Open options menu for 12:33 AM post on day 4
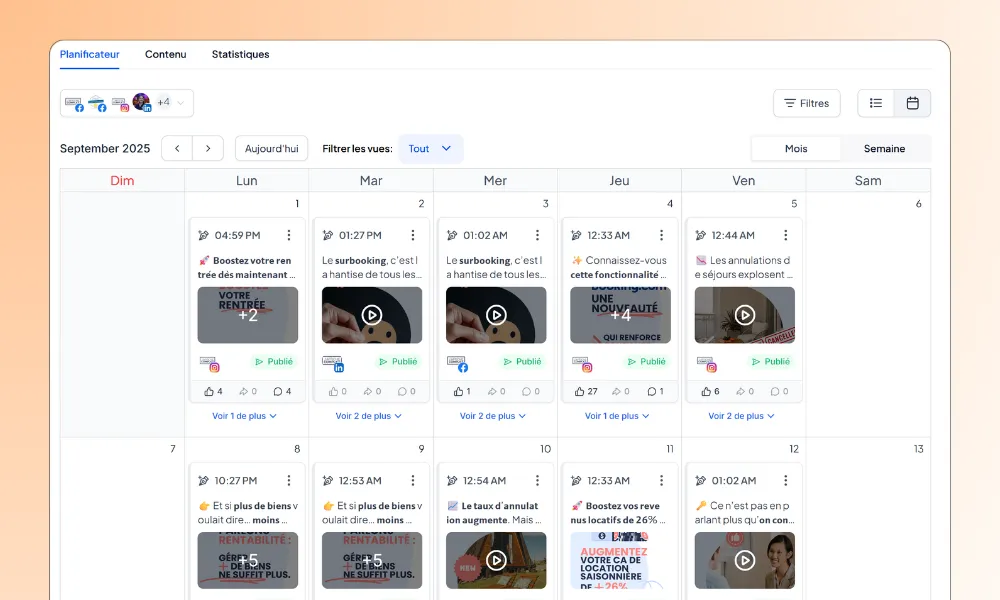Image resolution: width=1000 pixels, height=600 pixels. [x=661, y=235]
